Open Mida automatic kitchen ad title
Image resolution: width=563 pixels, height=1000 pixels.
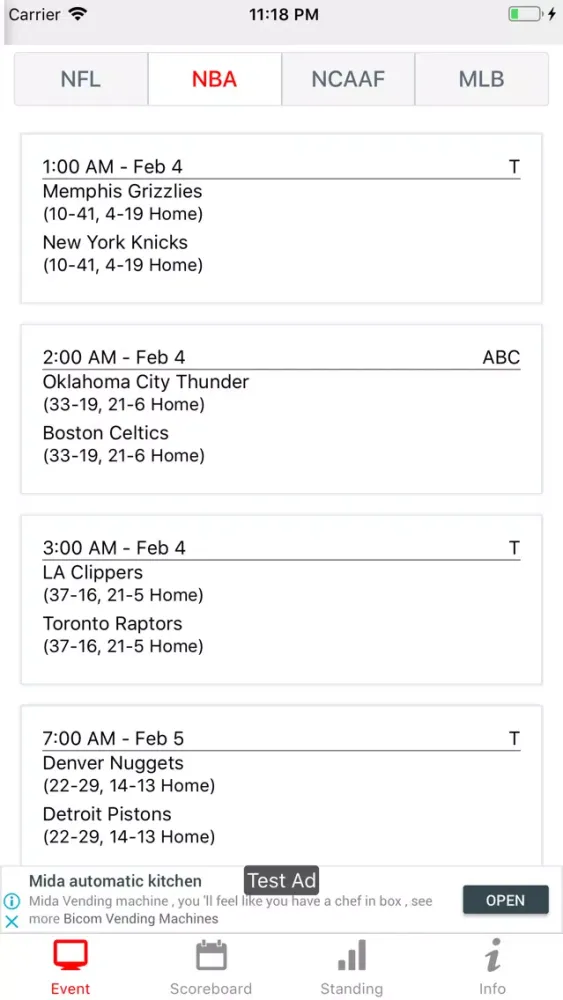pyautogui.click(x=115, y=881)
